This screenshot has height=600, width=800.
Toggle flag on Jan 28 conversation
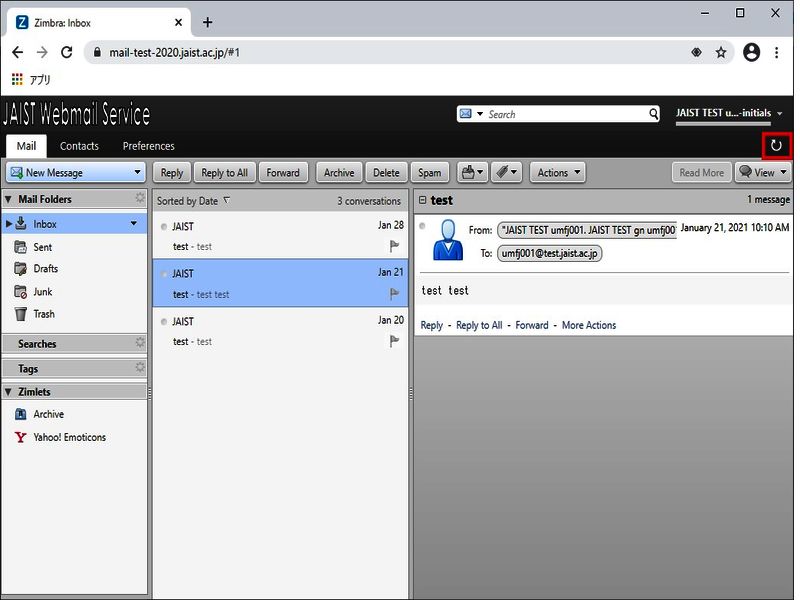pyautogui.click(x=394, y=246)
